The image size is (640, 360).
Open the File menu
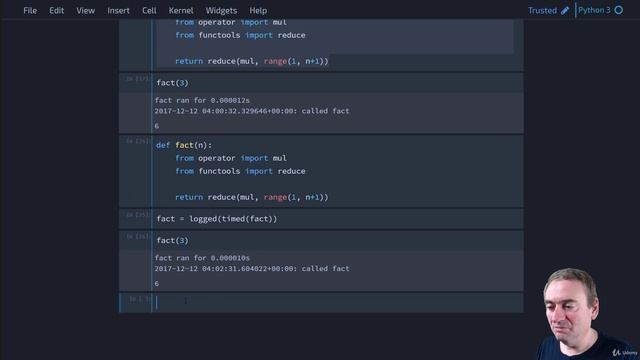(x=30, y=11)
